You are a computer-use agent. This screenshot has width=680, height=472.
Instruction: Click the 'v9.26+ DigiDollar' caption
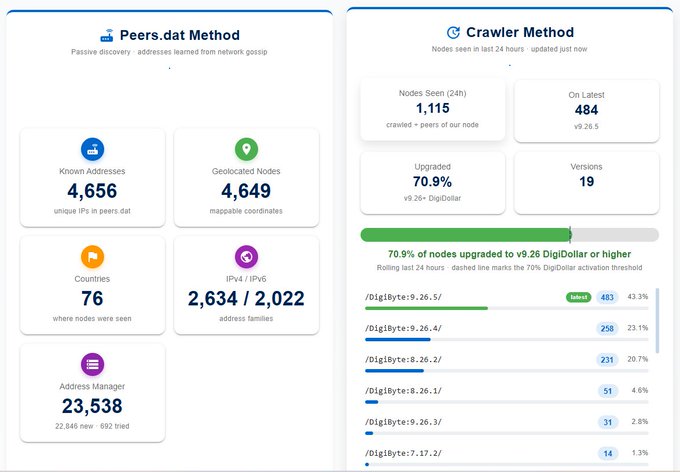click(x=433, y=198)
